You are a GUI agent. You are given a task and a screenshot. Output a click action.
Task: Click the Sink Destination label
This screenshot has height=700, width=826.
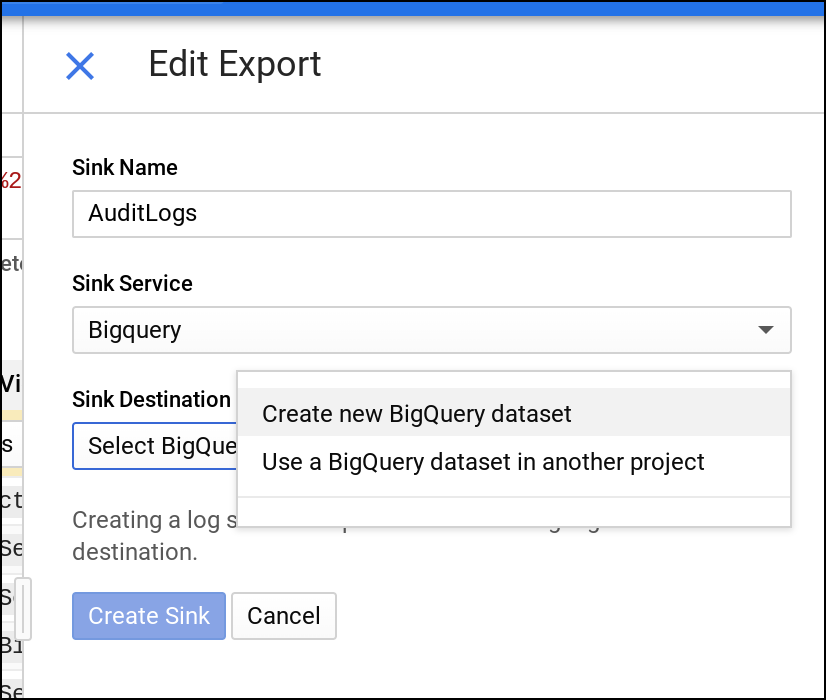151,399
